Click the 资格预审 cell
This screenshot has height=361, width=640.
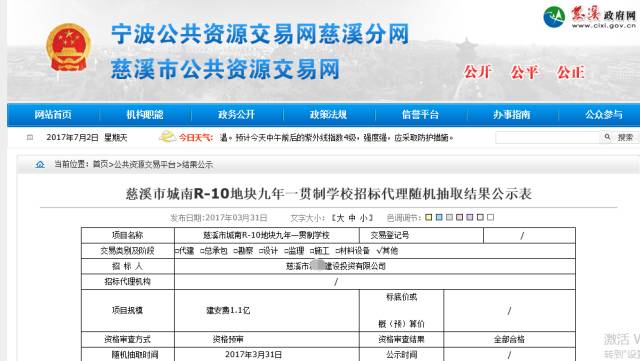click(267, 339)
